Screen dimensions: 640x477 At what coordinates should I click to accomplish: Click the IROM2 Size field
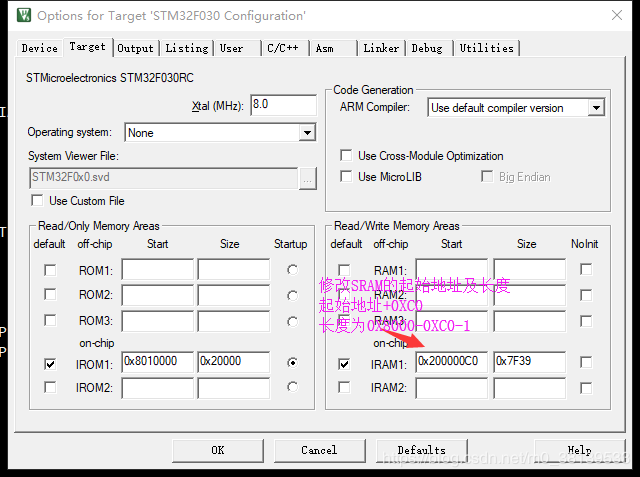(234, 388)
